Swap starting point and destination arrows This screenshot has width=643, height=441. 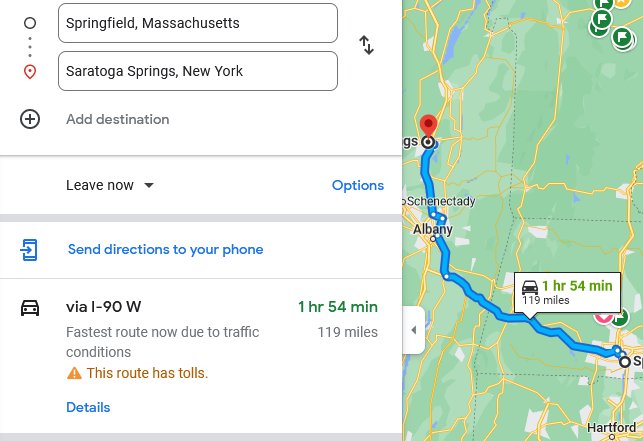tap(366, 45)
